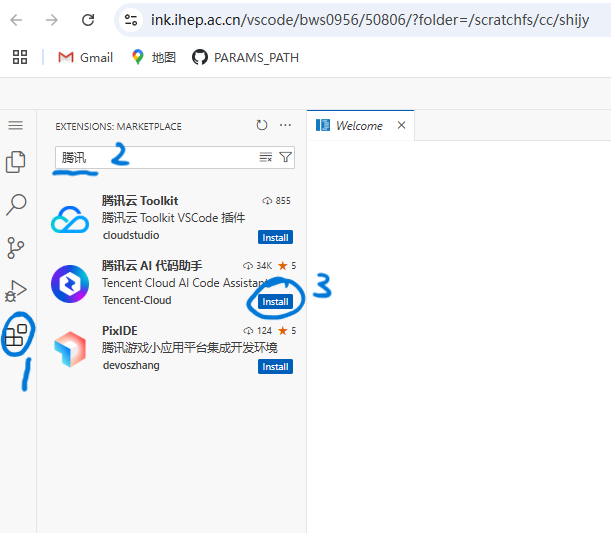Click the 腾讯云 Toolkit cloud logo

(70, 219)
